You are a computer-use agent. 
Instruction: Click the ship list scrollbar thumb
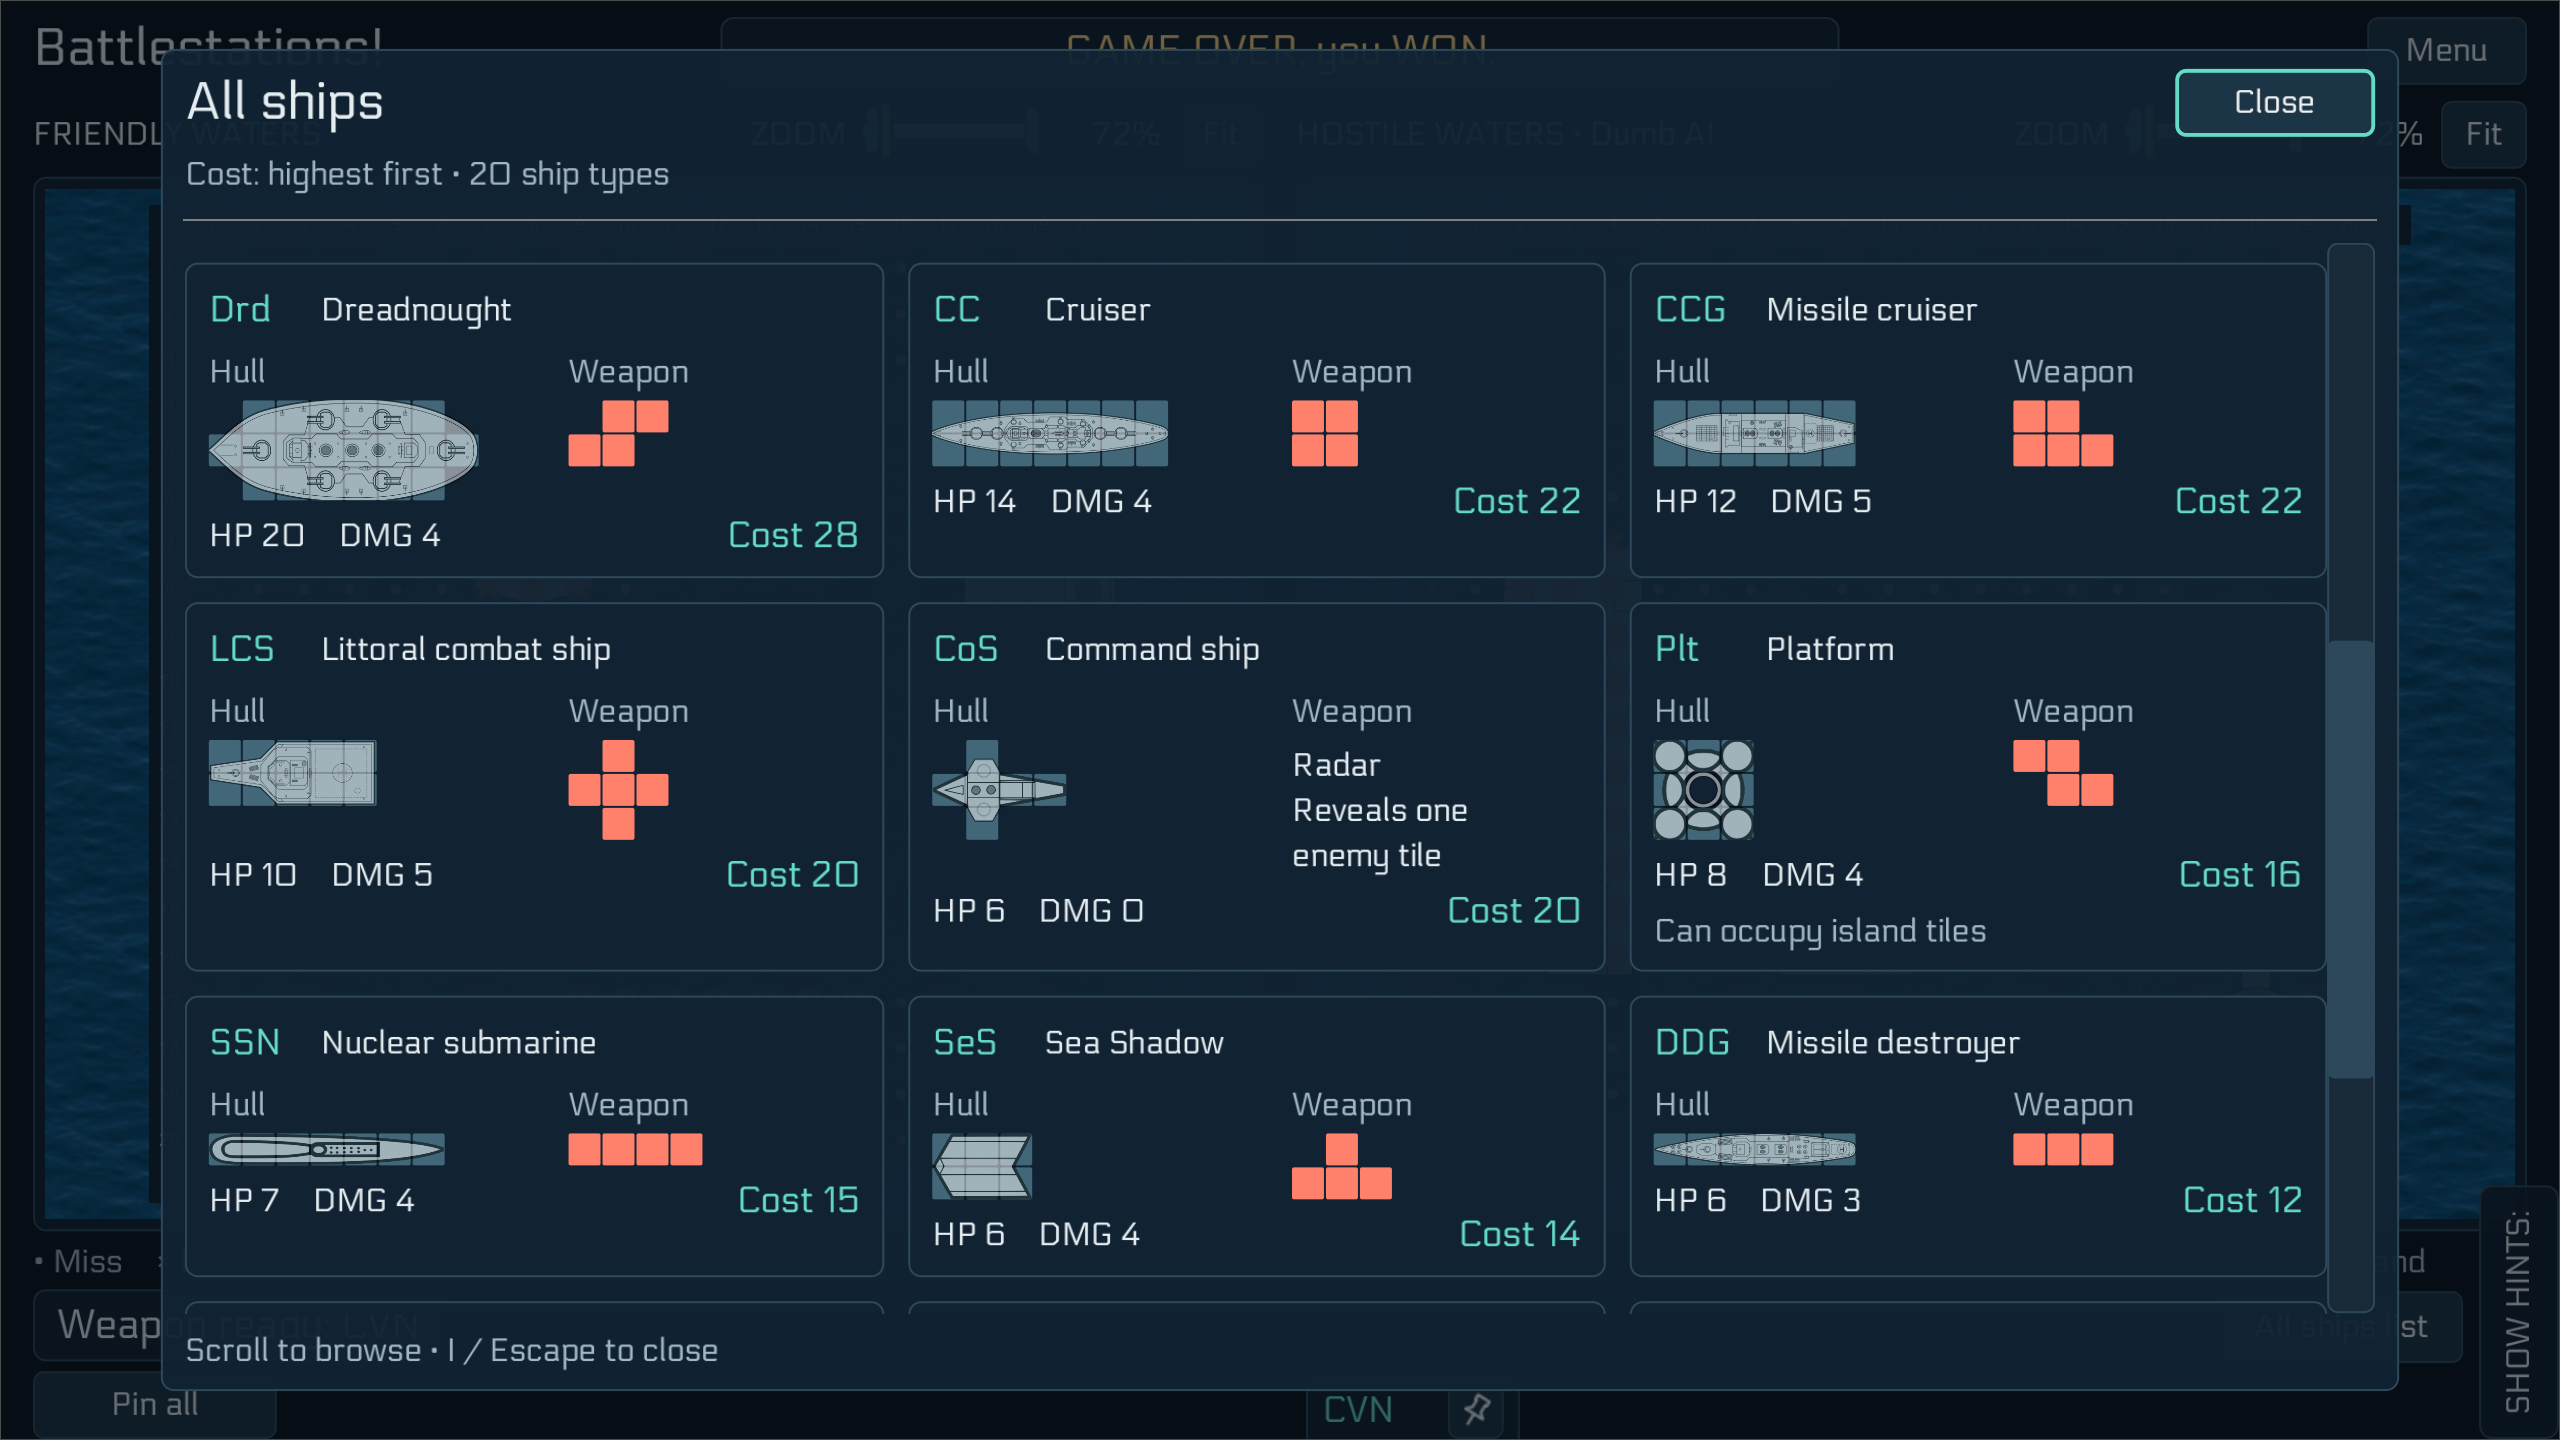[x=2350, y=860]
